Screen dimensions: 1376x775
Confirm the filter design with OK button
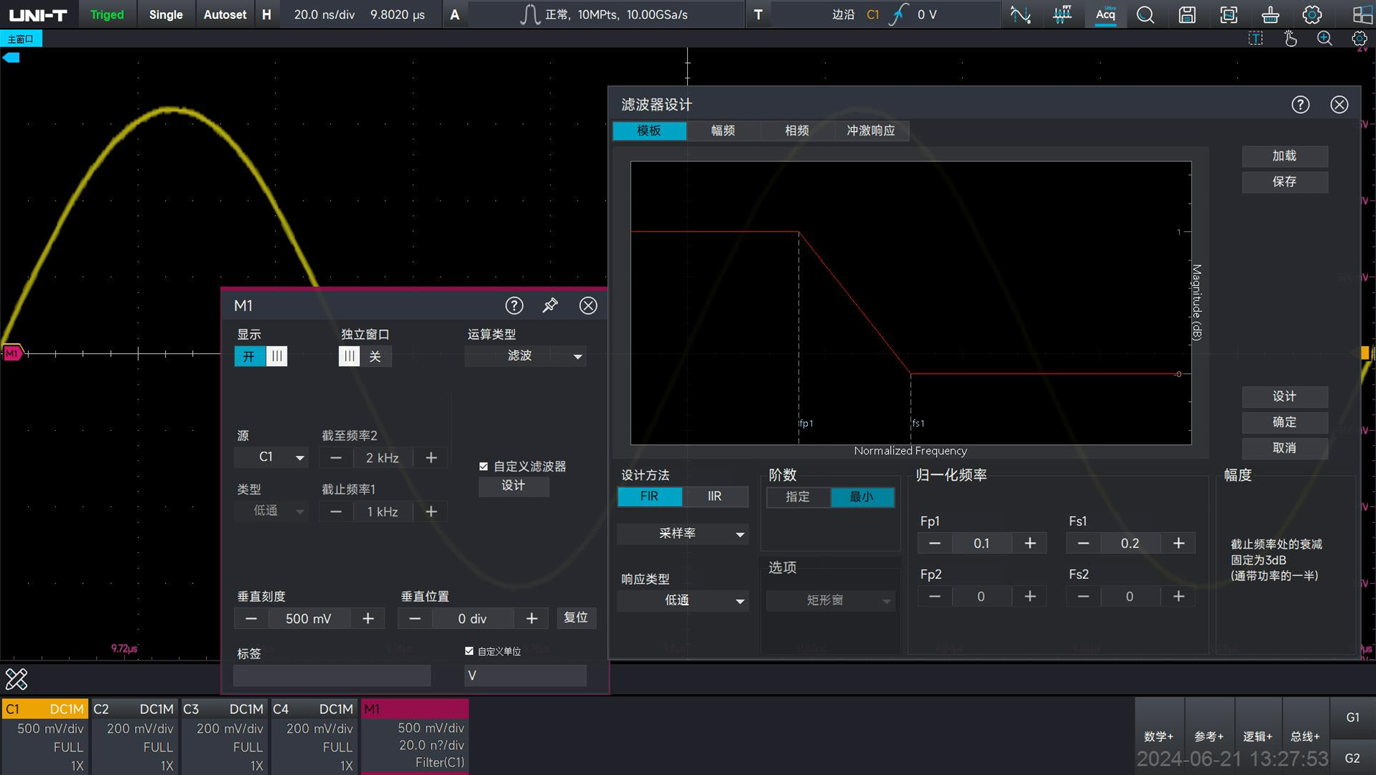(x=1285, y=422)
